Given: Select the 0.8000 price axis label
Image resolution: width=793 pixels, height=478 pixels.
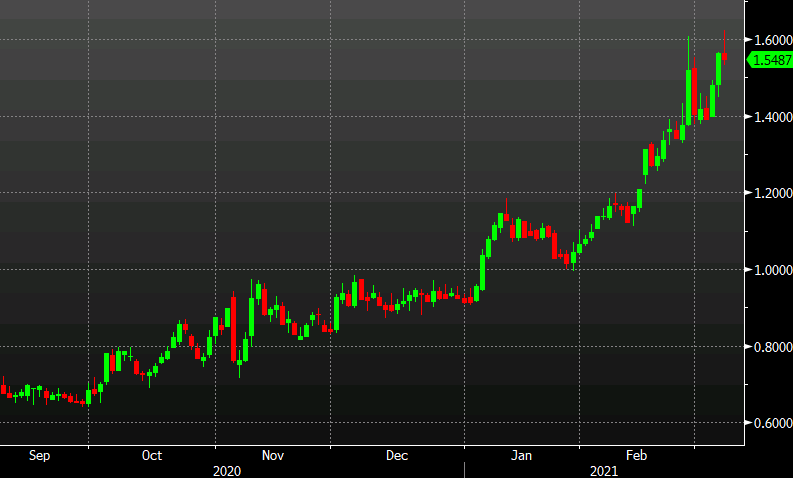Looking at the screenshot, I should tap(770, 347).
